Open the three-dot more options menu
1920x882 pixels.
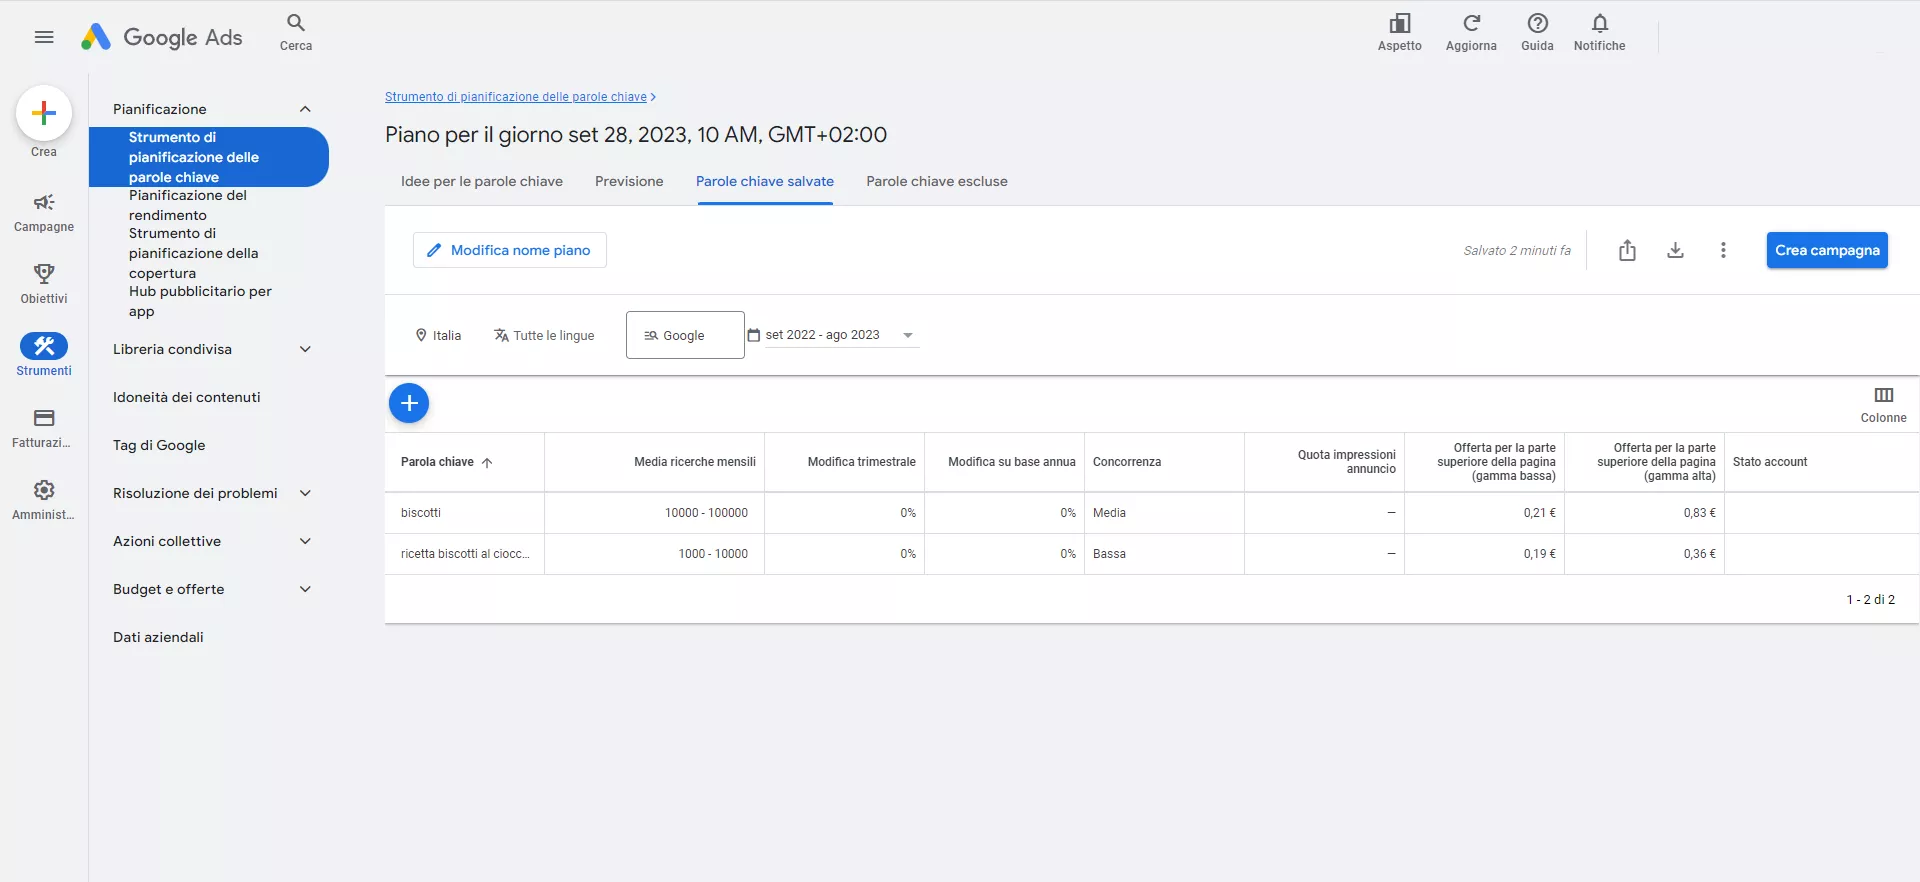[x=1723, y=250]
